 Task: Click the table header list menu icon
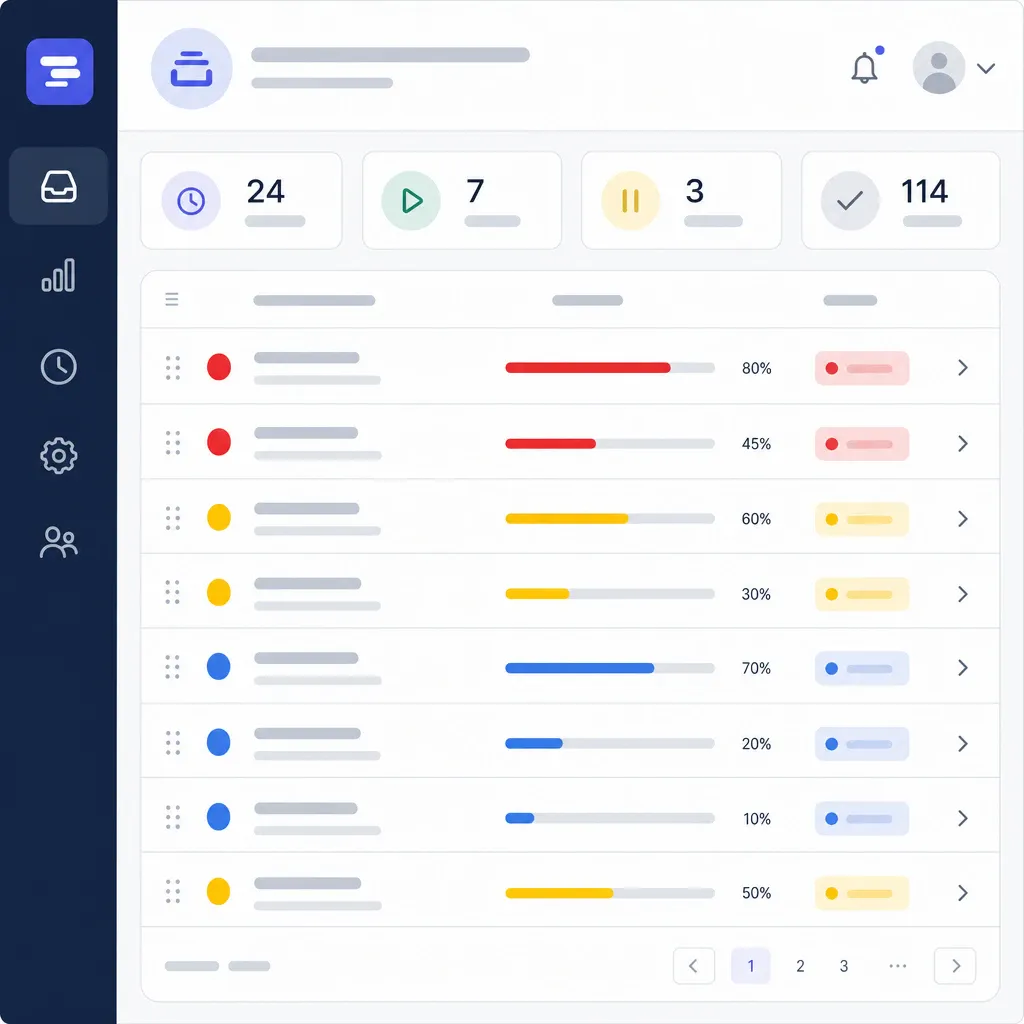click(x=172, y=299)
